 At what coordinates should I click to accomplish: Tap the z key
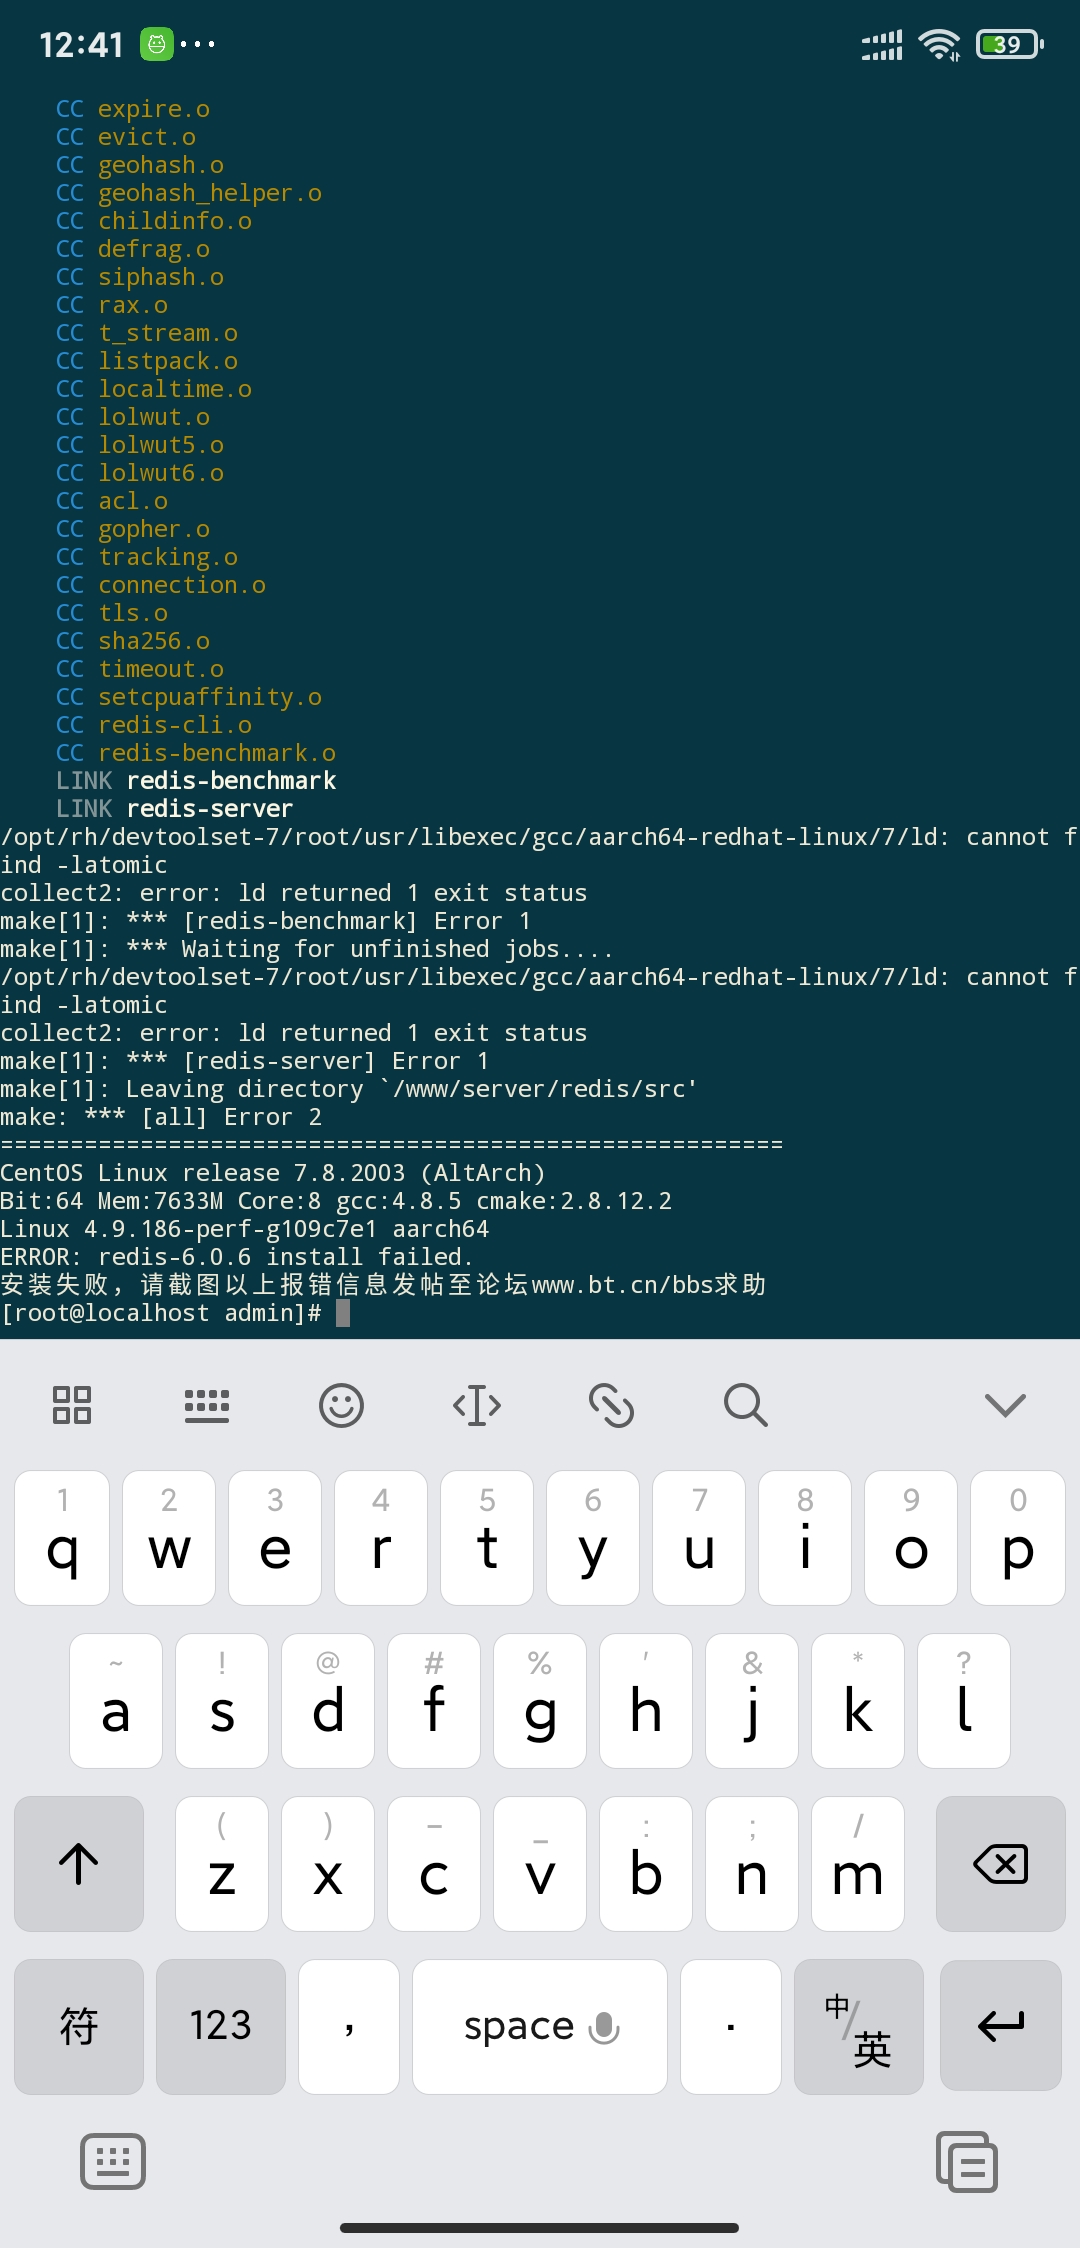tap(222, 1864)
